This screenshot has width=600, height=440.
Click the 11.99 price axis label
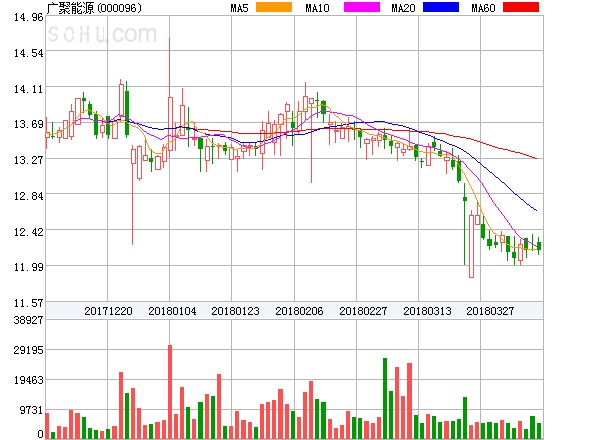click(29, 267)
